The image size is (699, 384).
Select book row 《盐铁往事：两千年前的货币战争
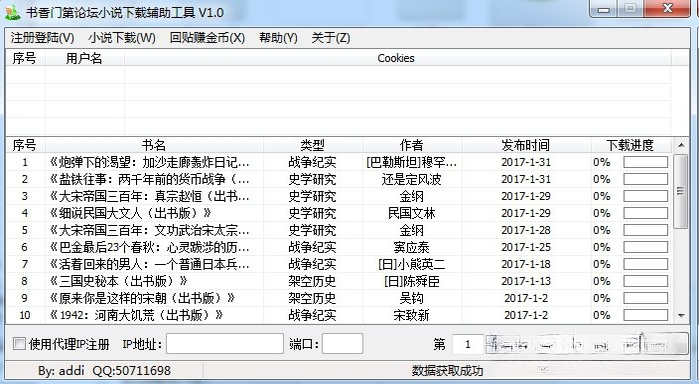tap(338, 179)
